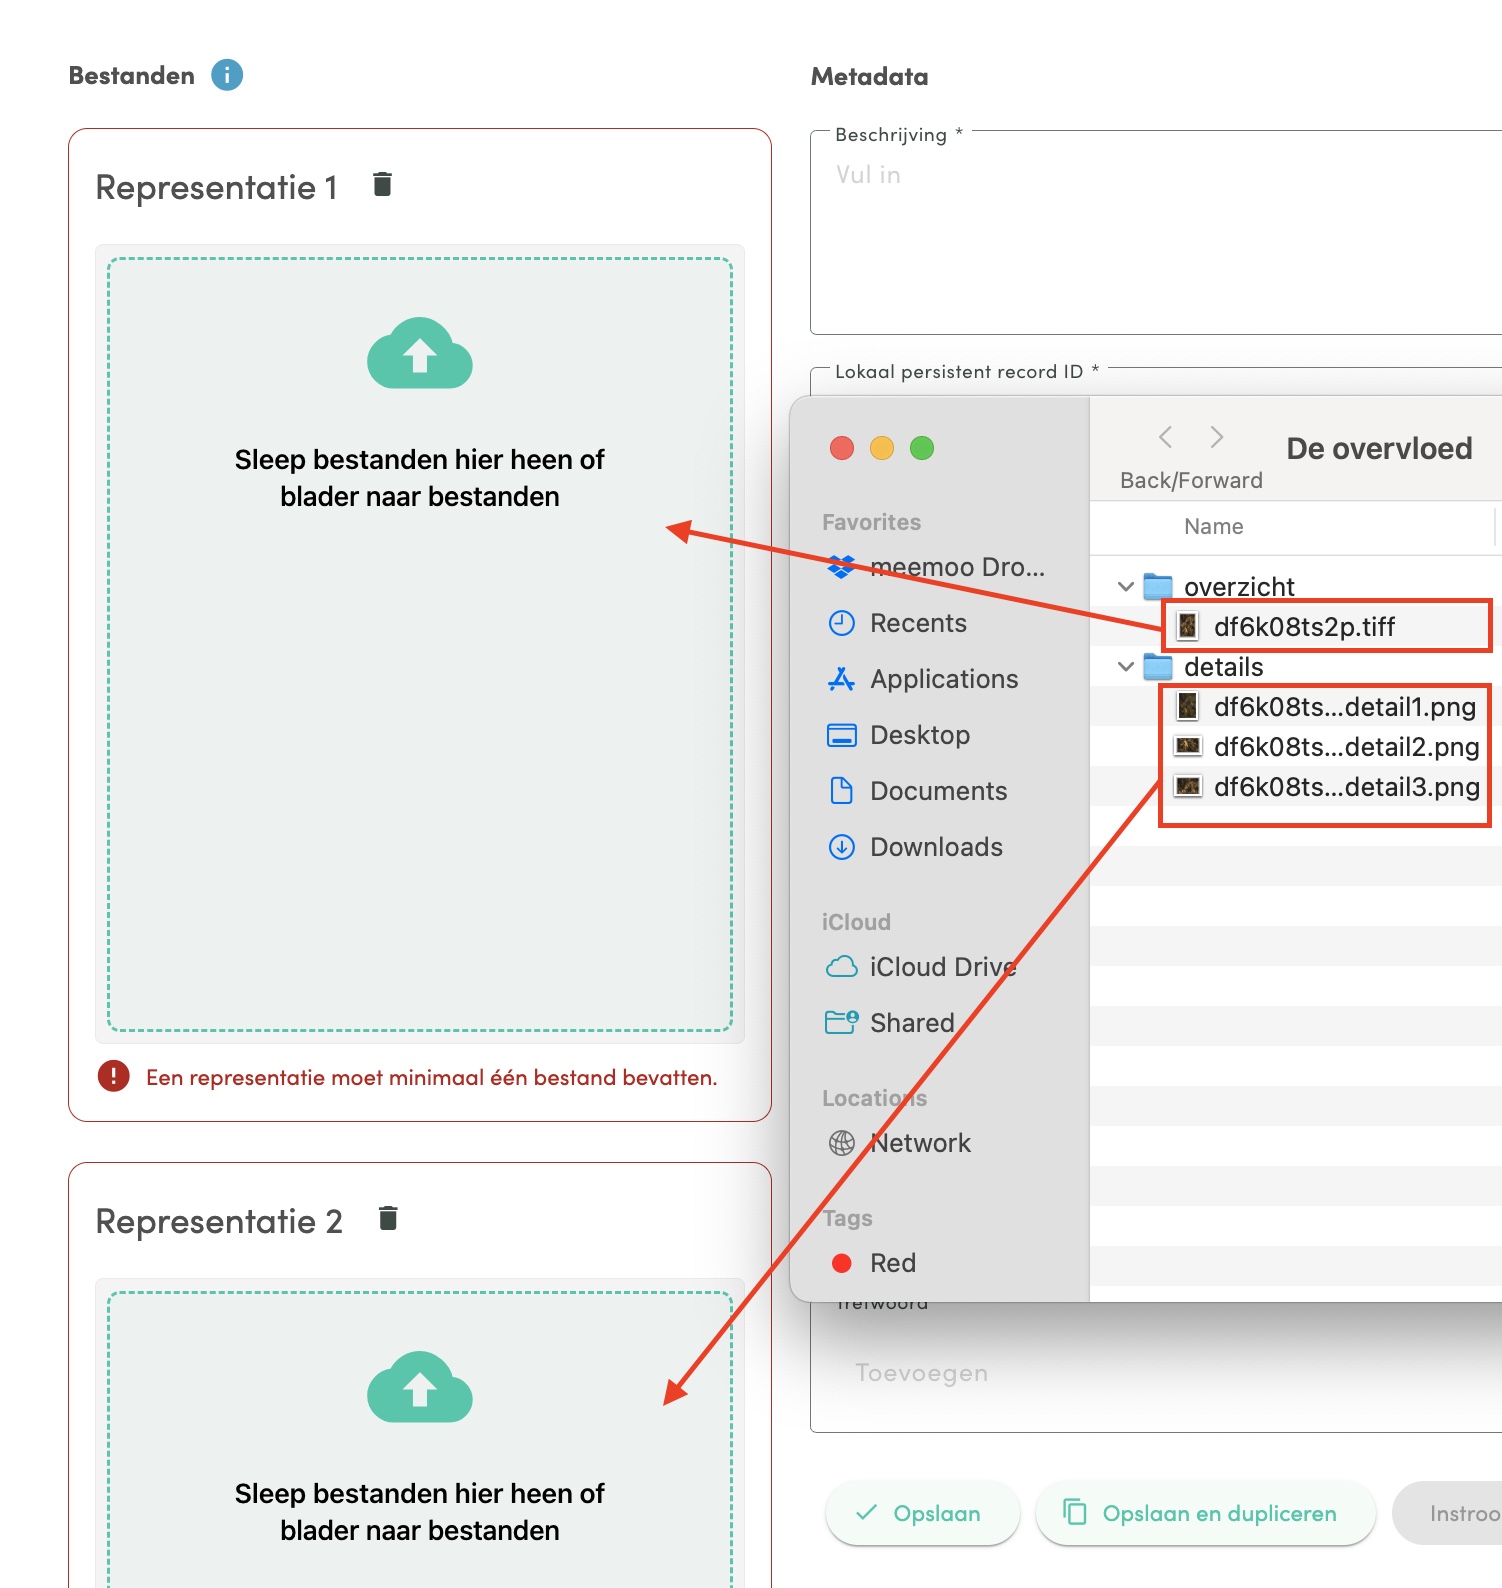The image size is (1502, 1588).
Task: Select the details folder row
Action: (x=1296, y=666)
